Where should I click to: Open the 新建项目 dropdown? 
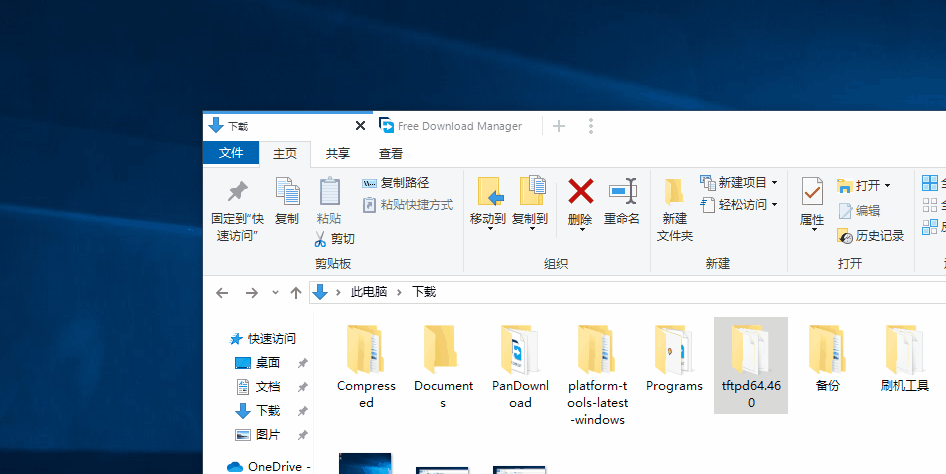739,183
